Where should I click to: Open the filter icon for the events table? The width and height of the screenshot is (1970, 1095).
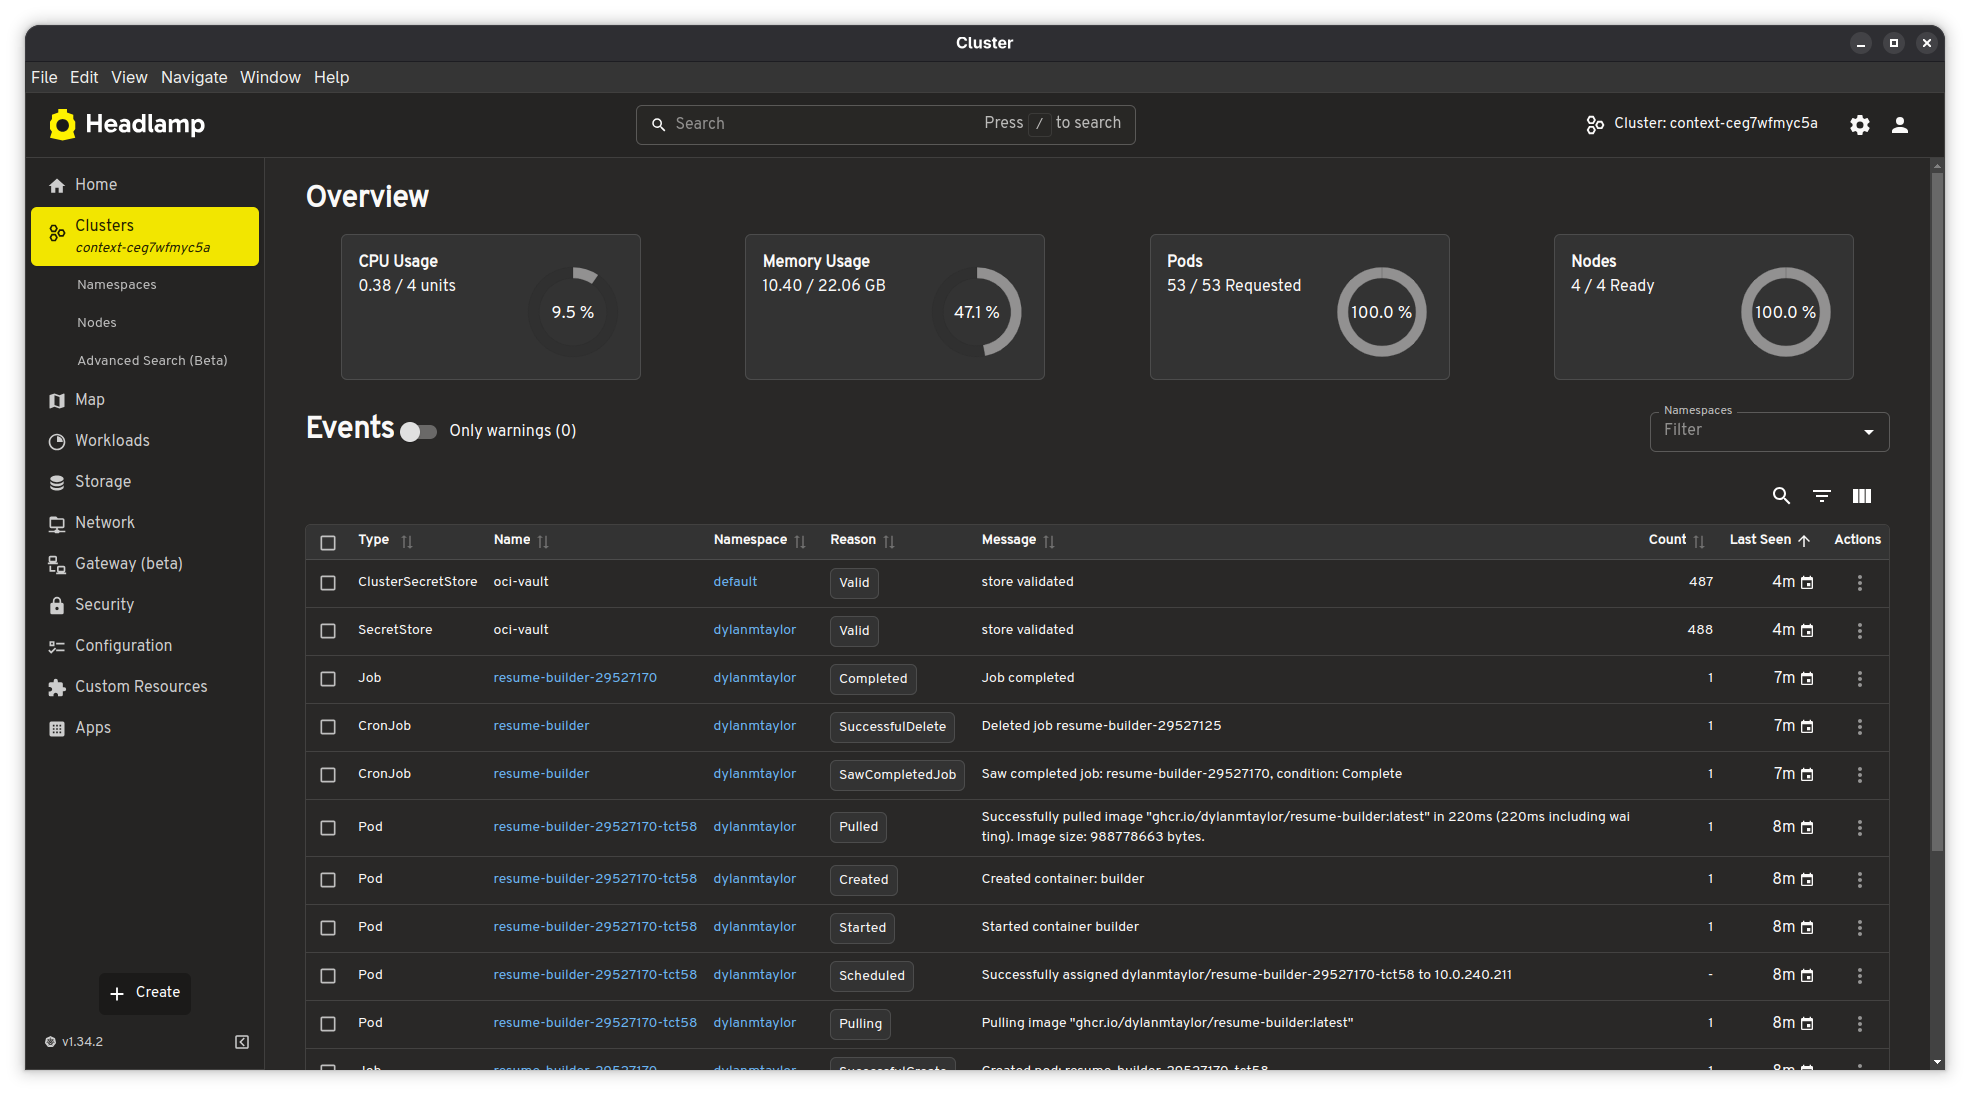1821,495
